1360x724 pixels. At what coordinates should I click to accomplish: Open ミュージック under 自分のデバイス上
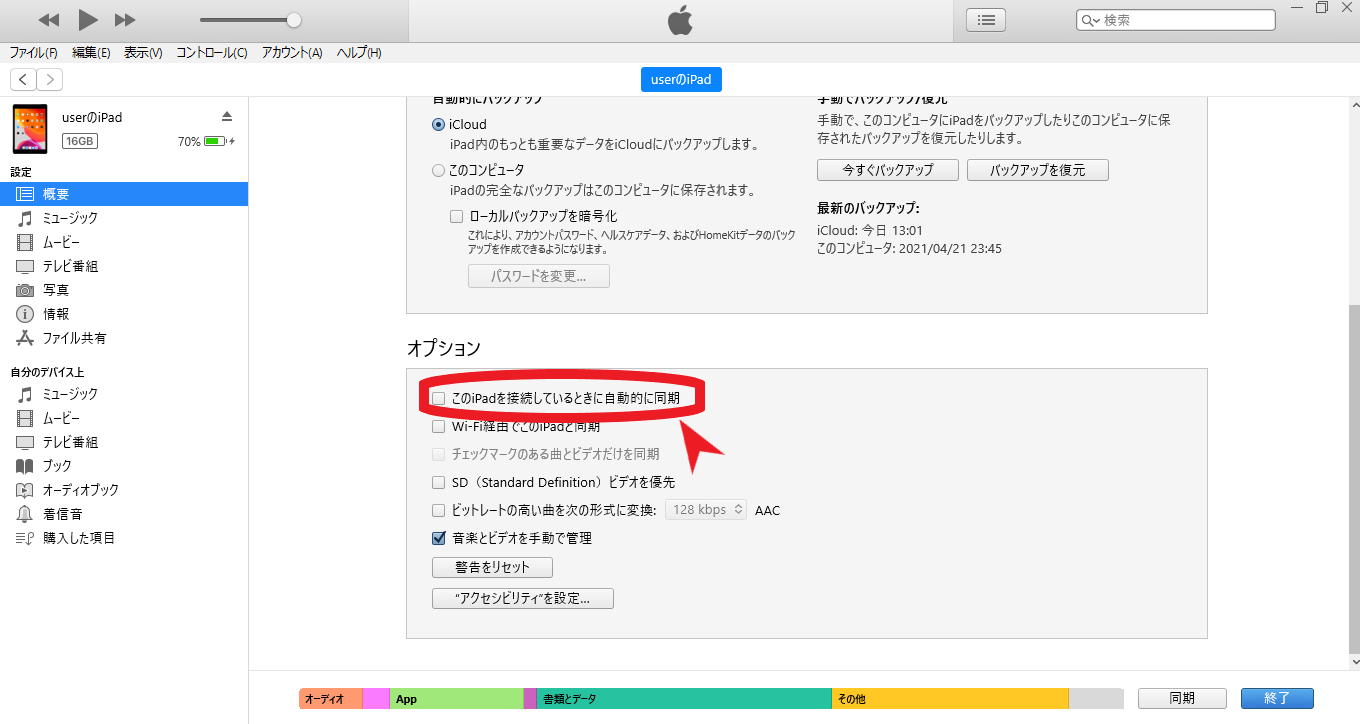click(x=124, y=394)
